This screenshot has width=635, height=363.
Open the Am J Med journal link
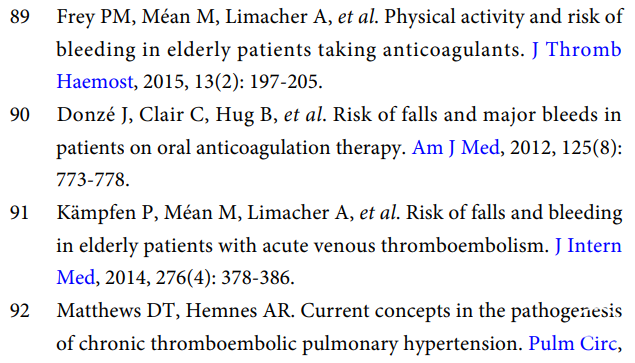(x=456, y=147)
